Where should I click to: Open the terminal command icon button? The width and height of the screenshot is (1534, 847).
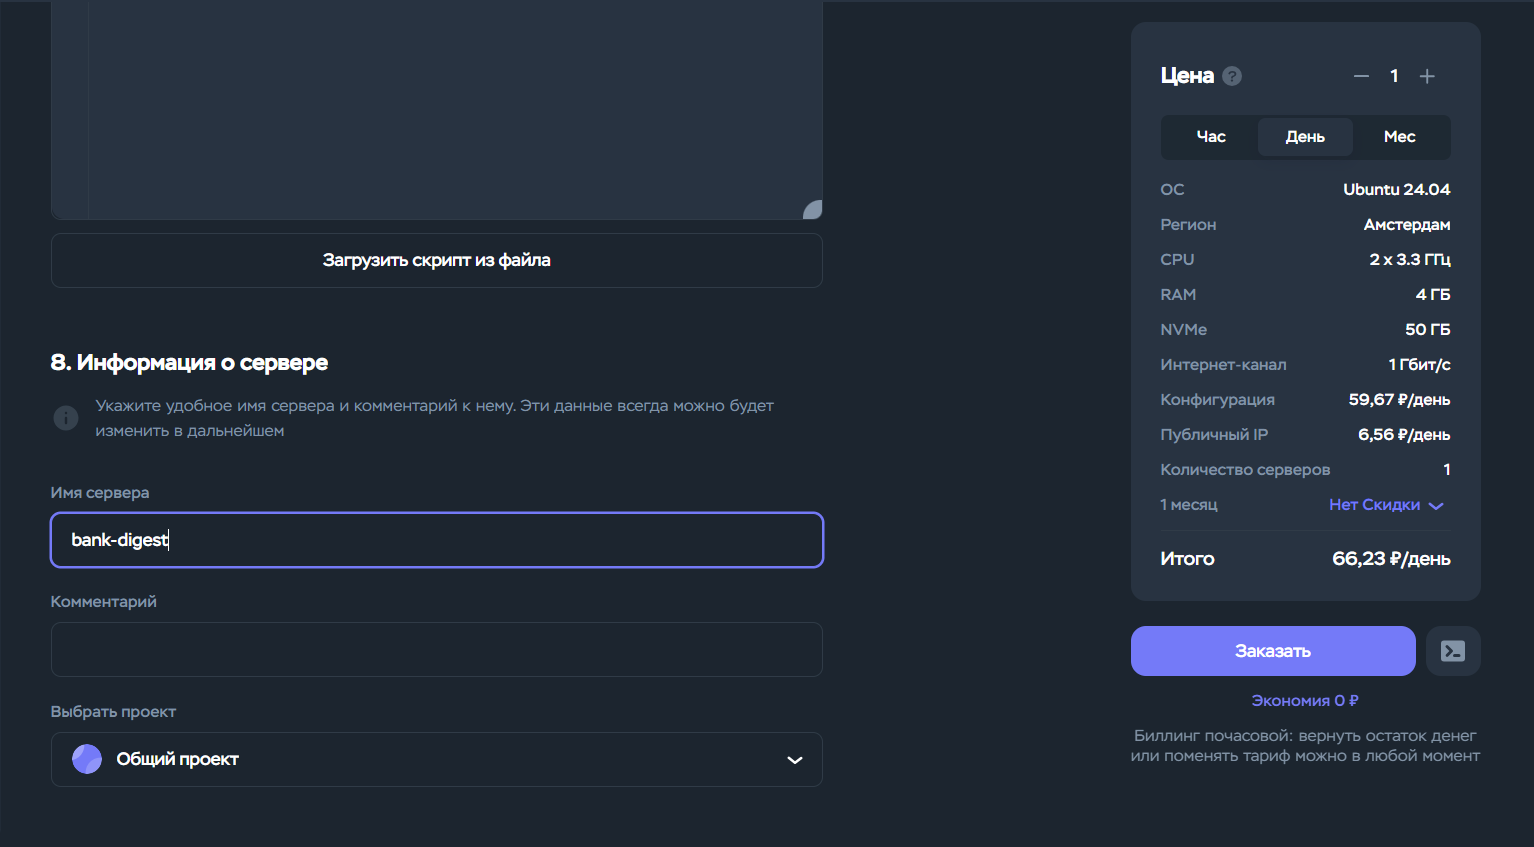coord(1453,651)
